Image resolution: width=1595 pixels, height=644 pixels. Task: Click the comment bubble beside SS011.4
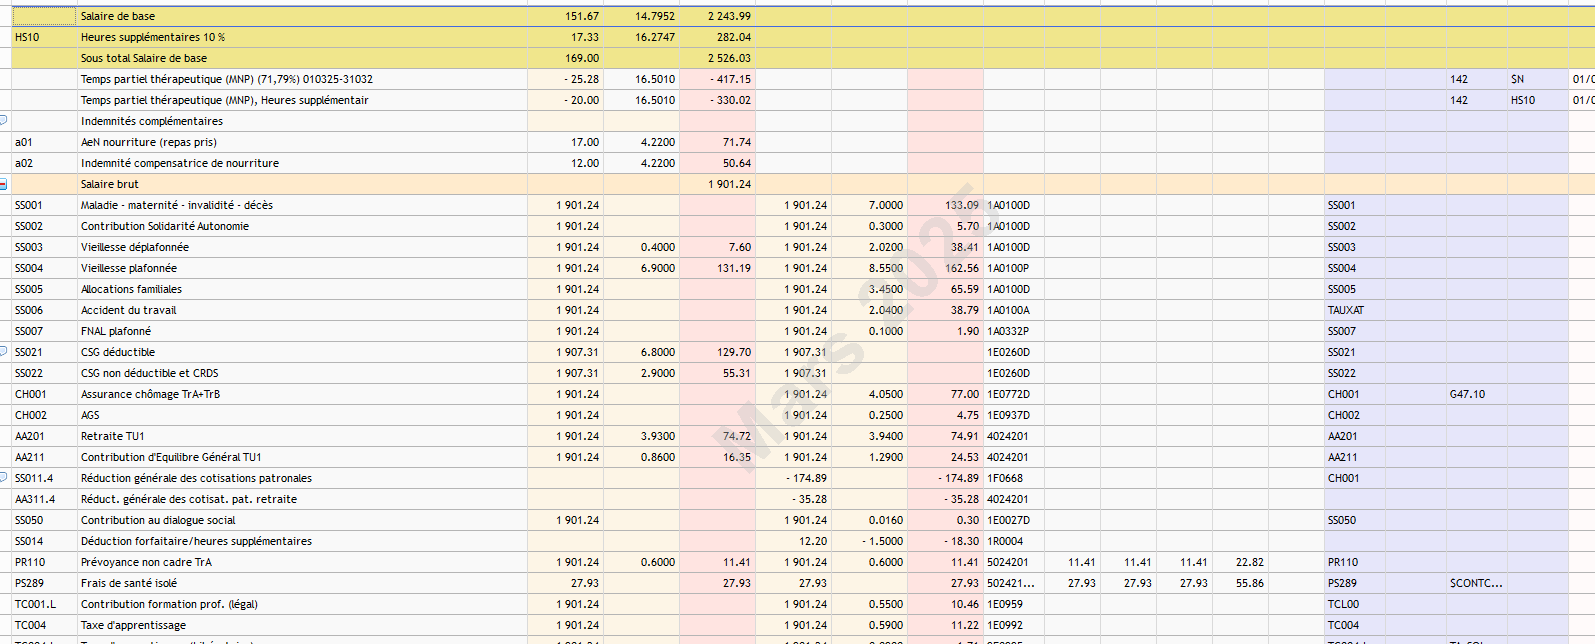[x=3, y=477]
